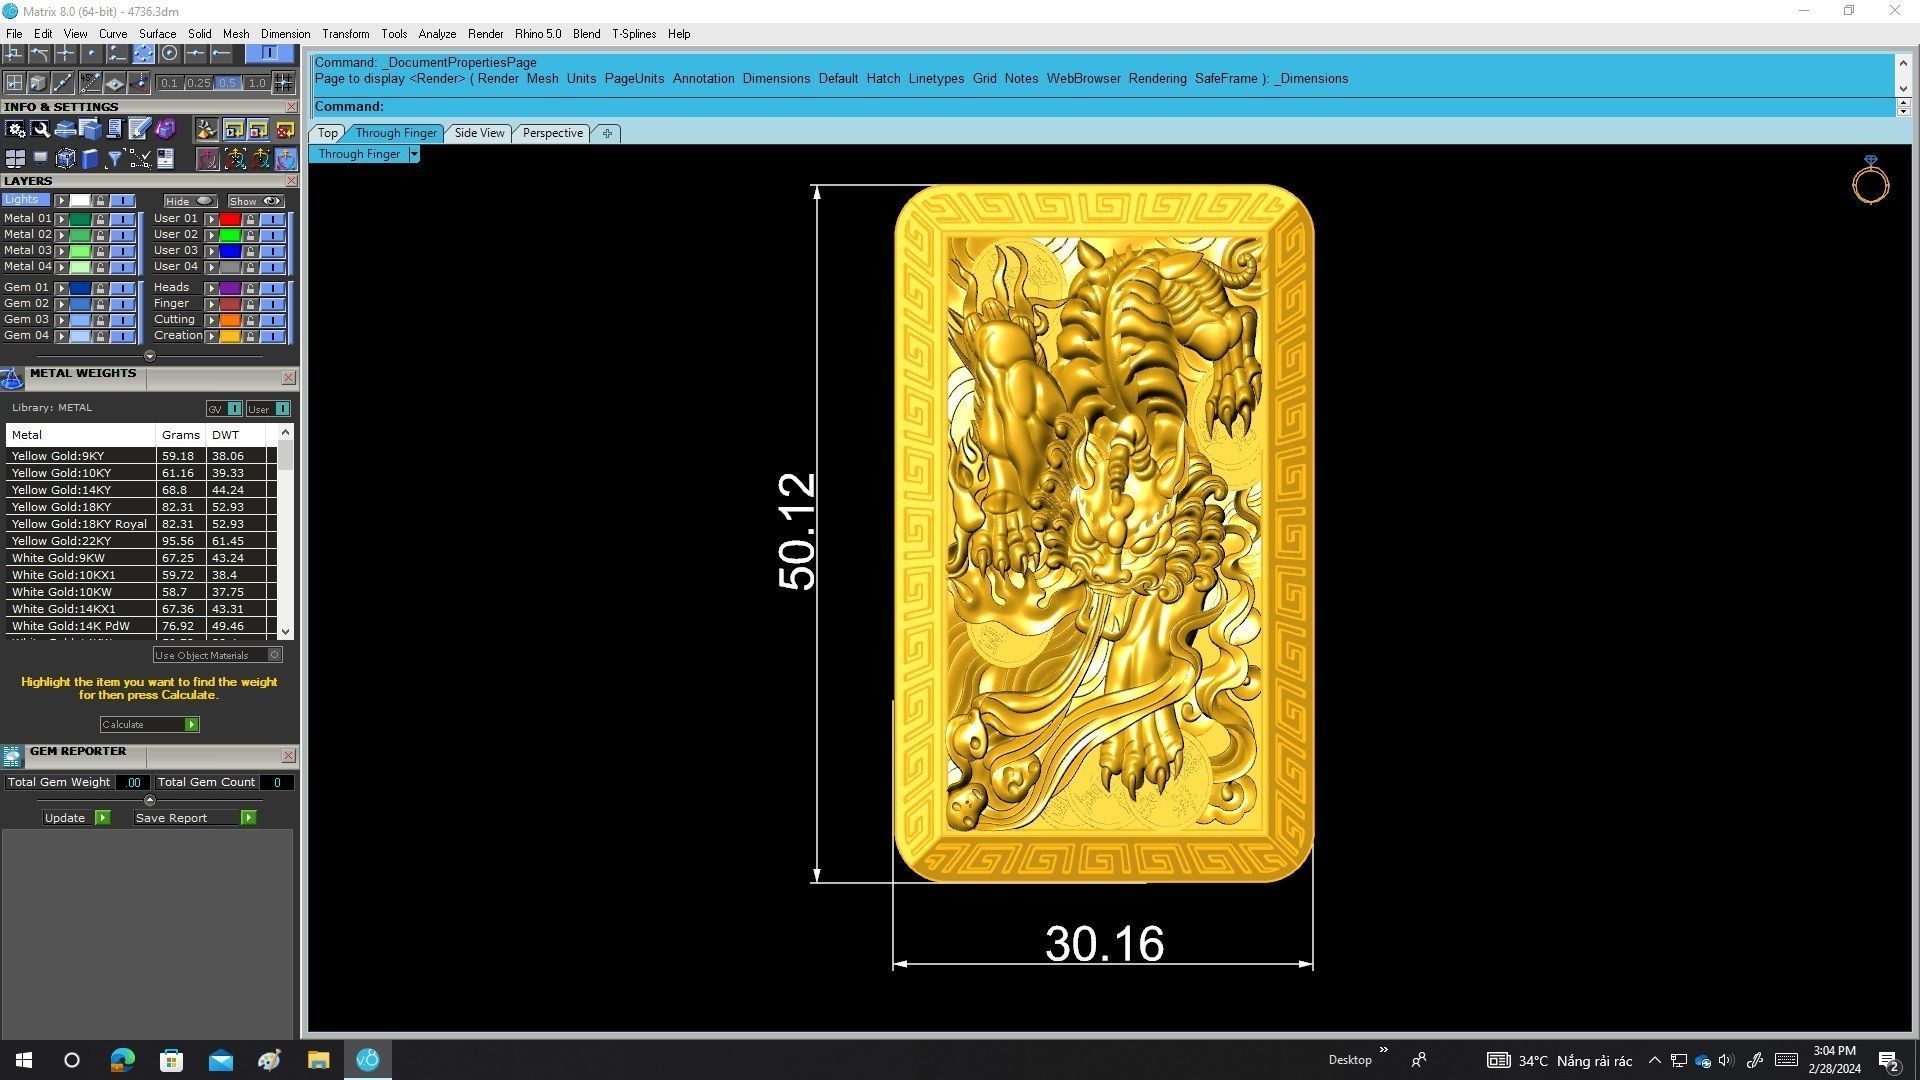Viewport: 1920px width, 1080px height.
Task: Toggle the Heads layer on/off switch
Action: 273,288
